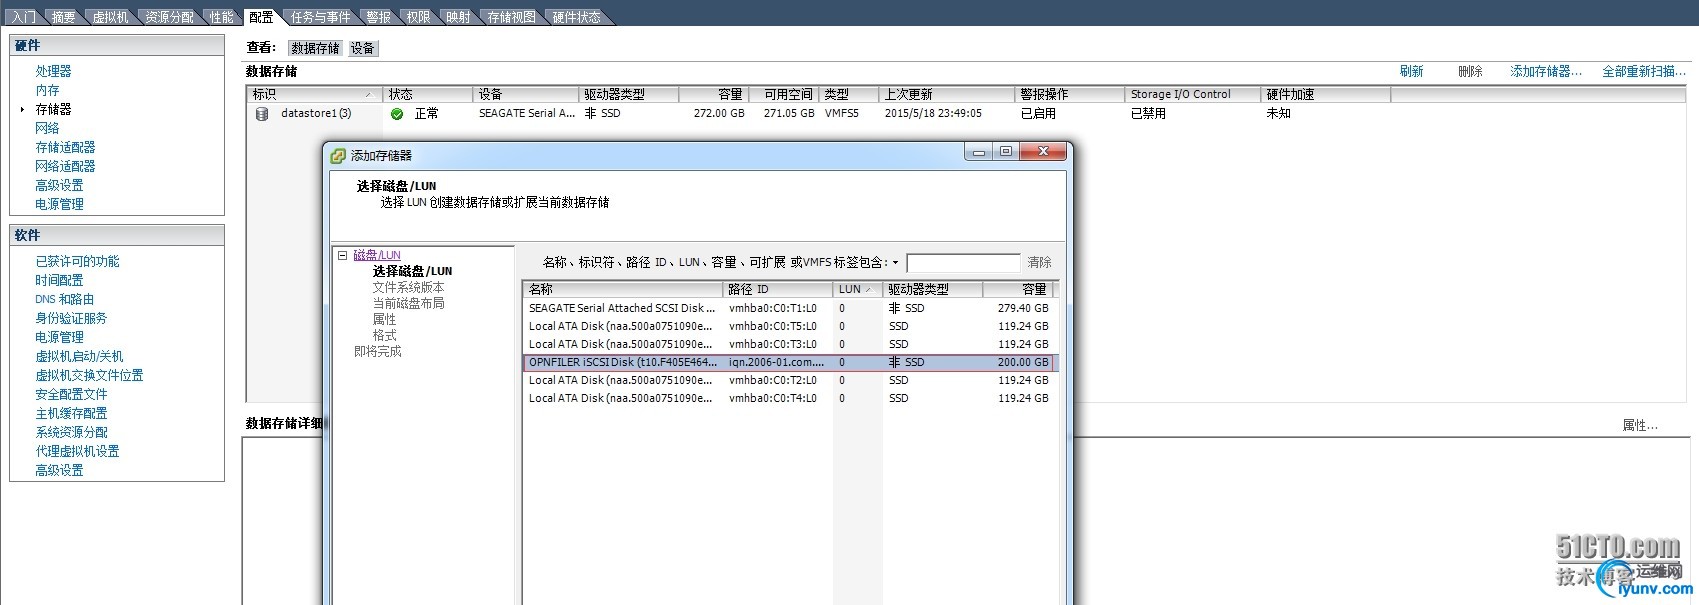Open 身份验证服务 in the software list
The image size is (1699, 605).
coord(71,318)
